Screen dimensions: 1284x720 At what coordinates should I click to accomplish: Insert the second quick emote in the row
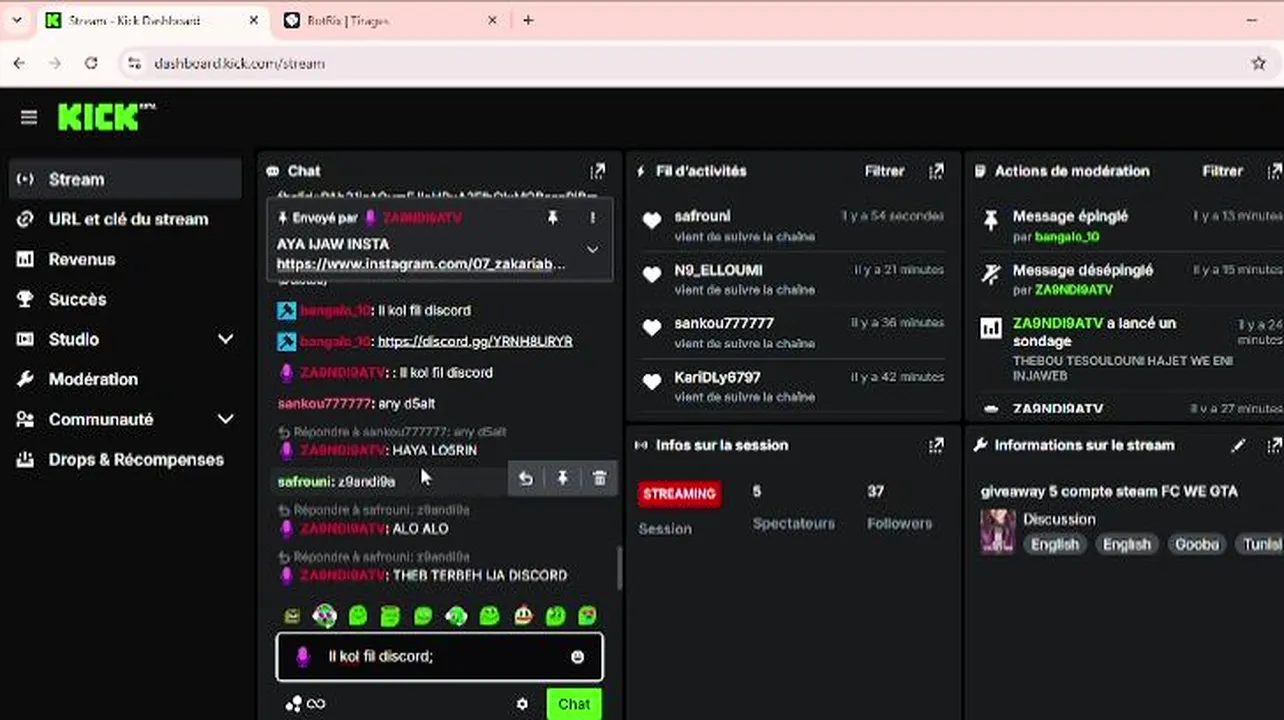324,616
